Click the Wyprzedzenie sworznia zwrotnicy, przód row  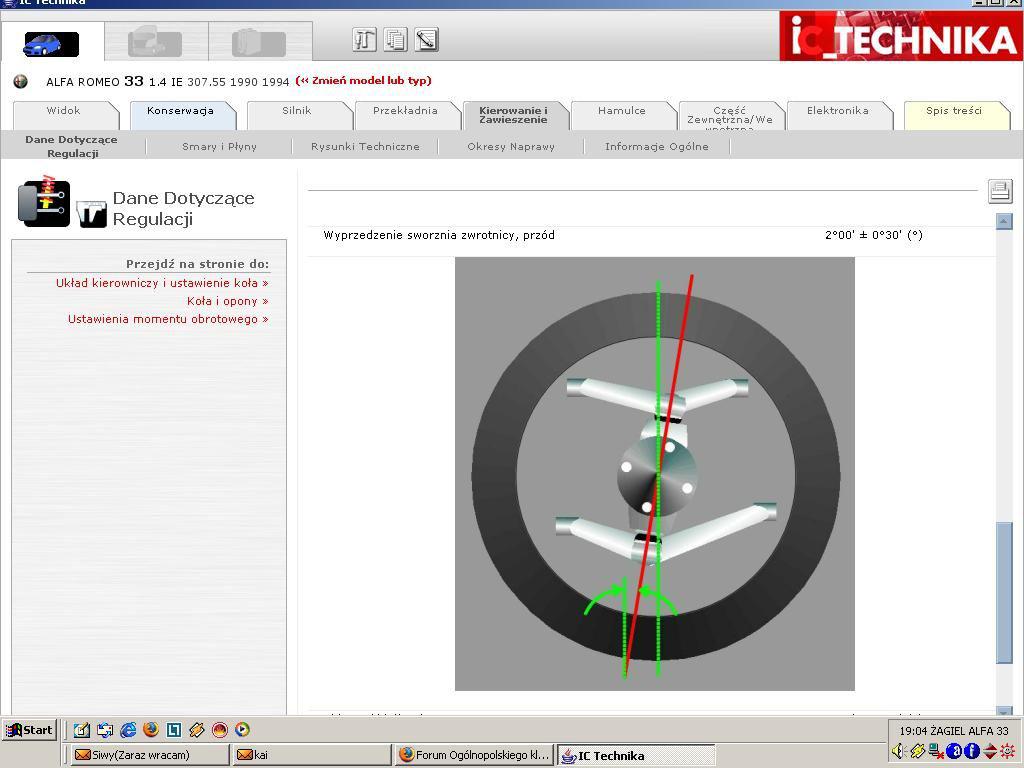pyautogui.click(x=652, y=235)
